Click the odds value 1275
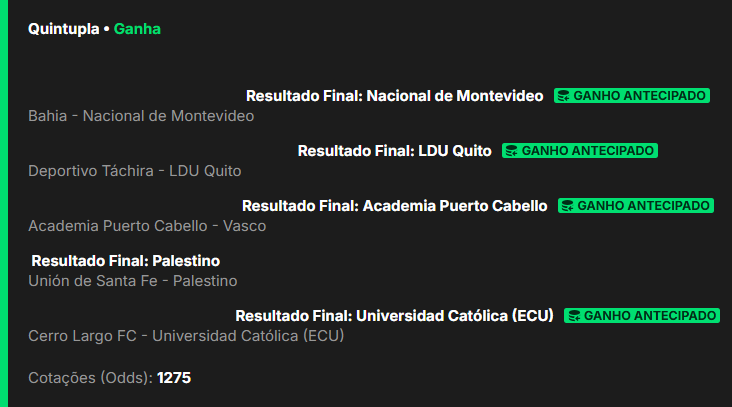The width and height of the screenshot is (732, 407). (174, 378)
